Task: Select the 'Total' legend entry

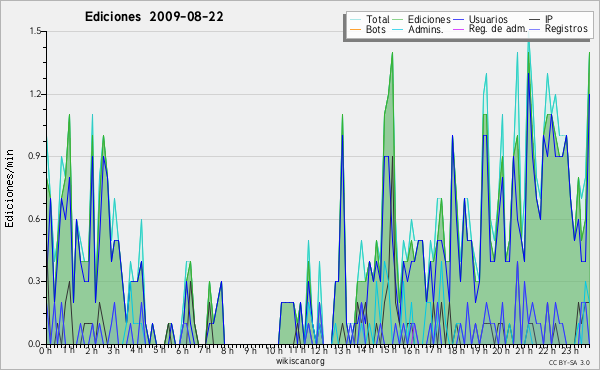Action: [378, 19]
